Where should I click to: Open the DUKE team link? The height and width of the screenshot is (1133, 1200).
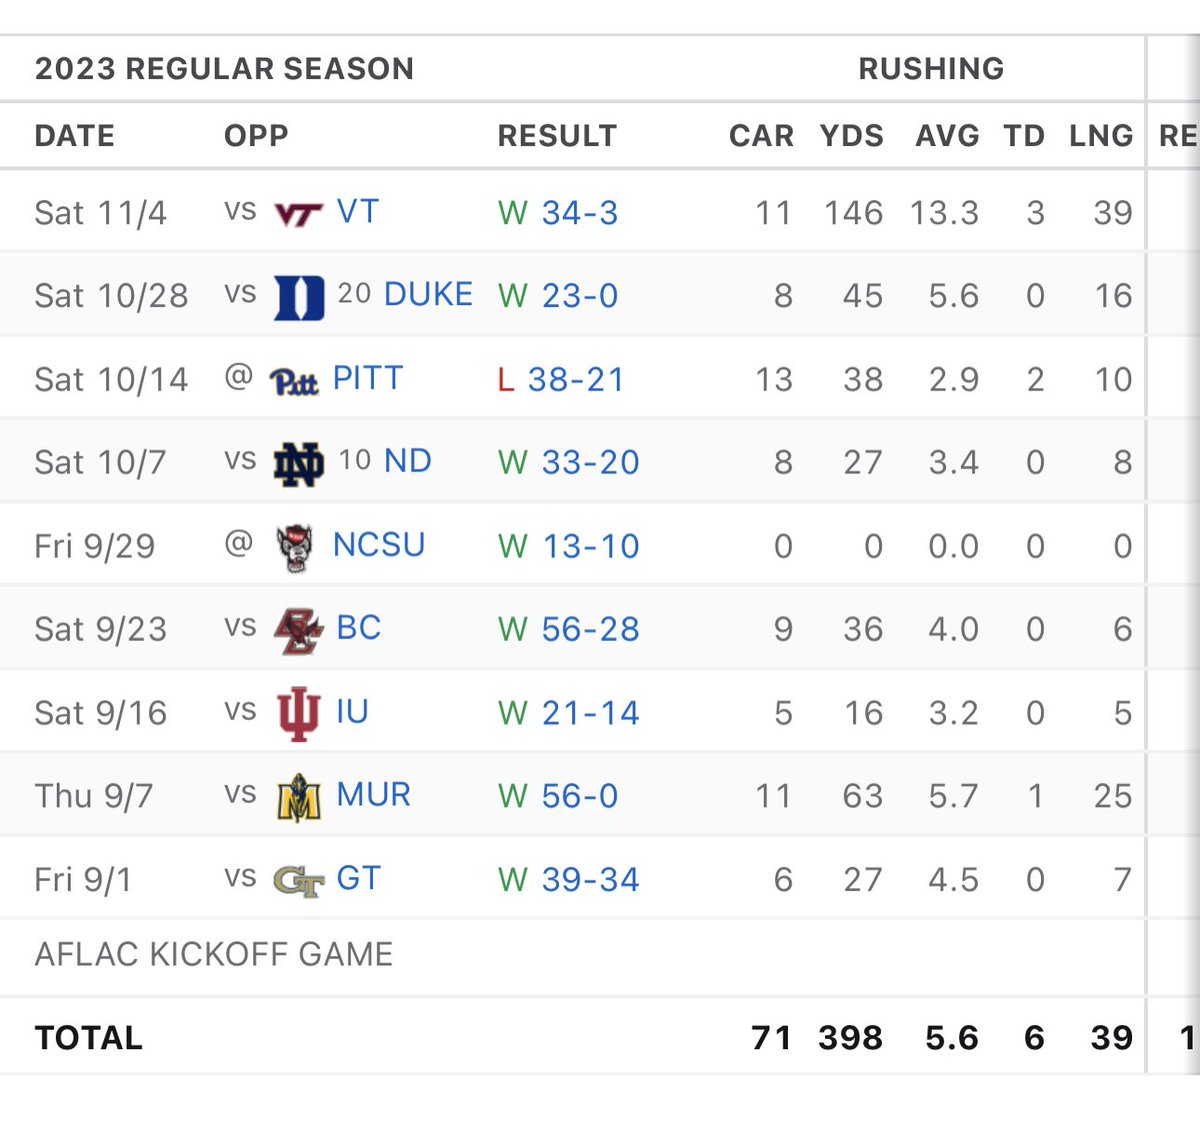pyautogui.click(x=428, y=294)
